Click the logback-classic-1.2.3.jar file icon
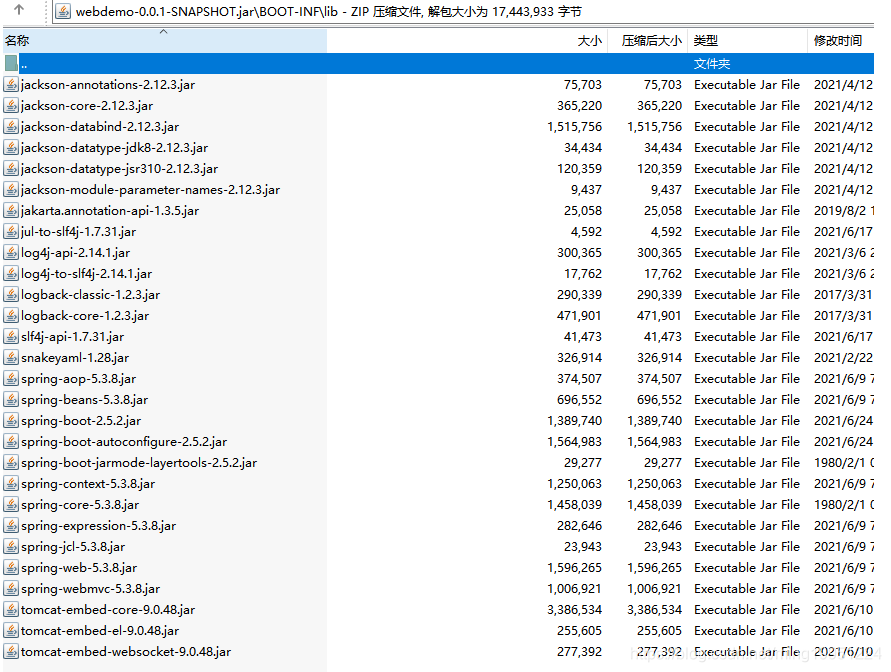 [x=11, y=295]
